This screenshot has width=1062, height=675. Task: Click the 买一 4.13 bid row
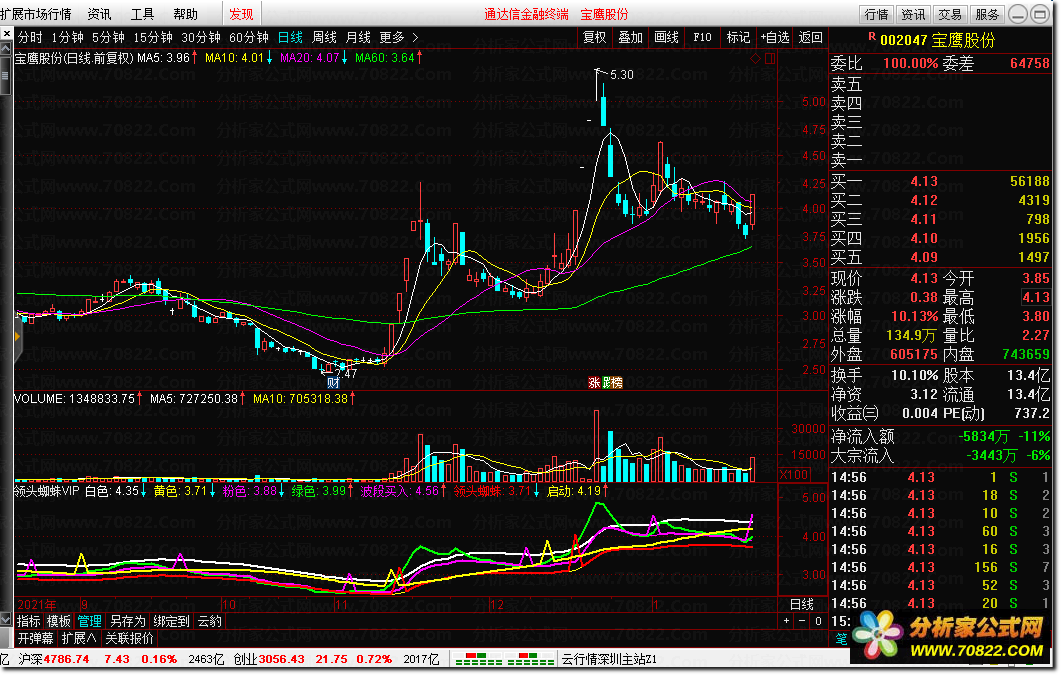(x=940, y=181)
